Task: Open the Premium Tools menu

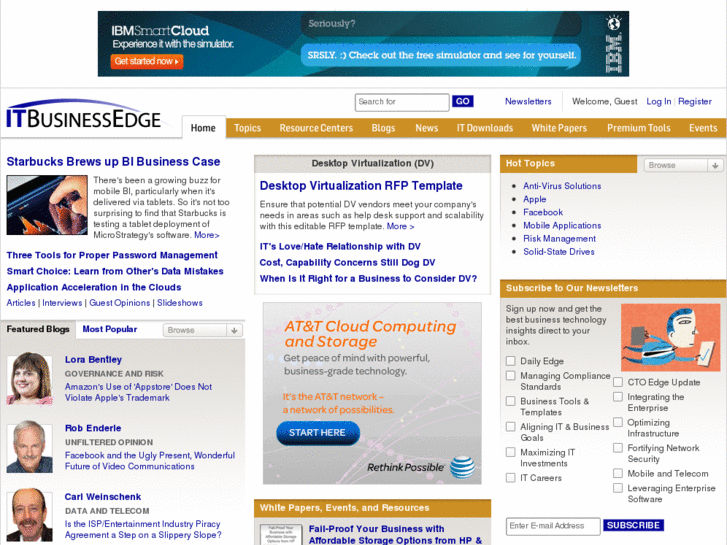Action: (x=639, y=128)
